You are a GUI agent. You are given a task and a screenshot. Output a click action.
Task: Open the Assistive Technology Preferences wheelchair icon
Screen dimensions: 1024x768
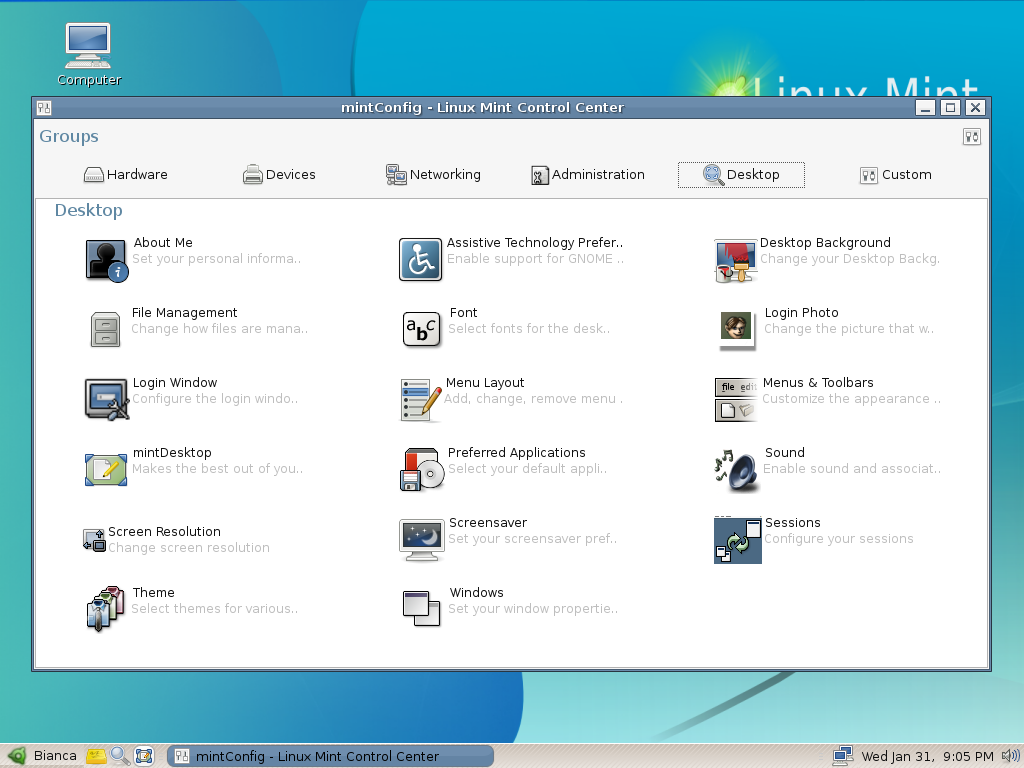420,259
